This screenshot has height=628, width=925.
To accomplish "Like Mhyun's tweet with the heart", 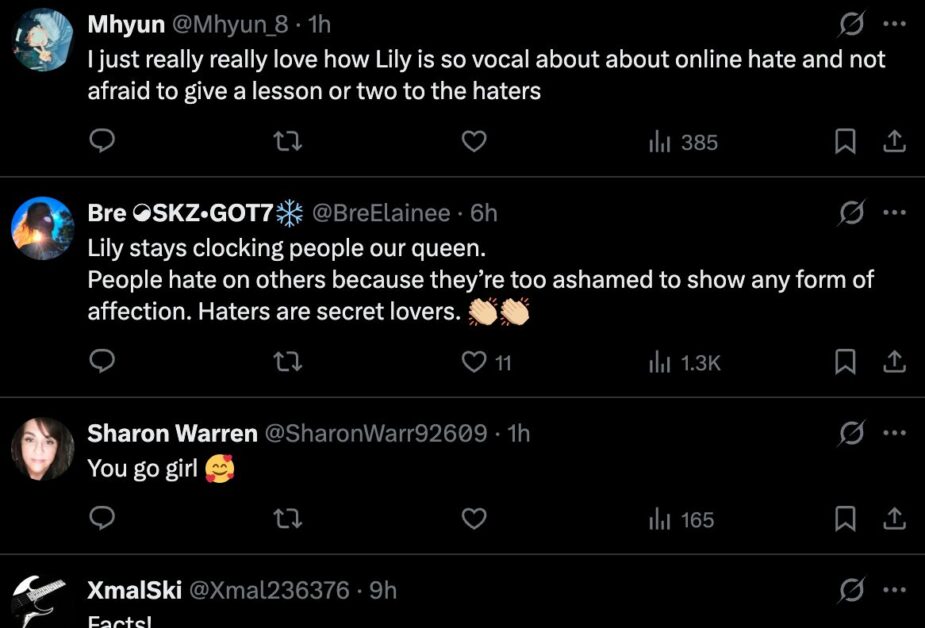I will tap(474, 142).
